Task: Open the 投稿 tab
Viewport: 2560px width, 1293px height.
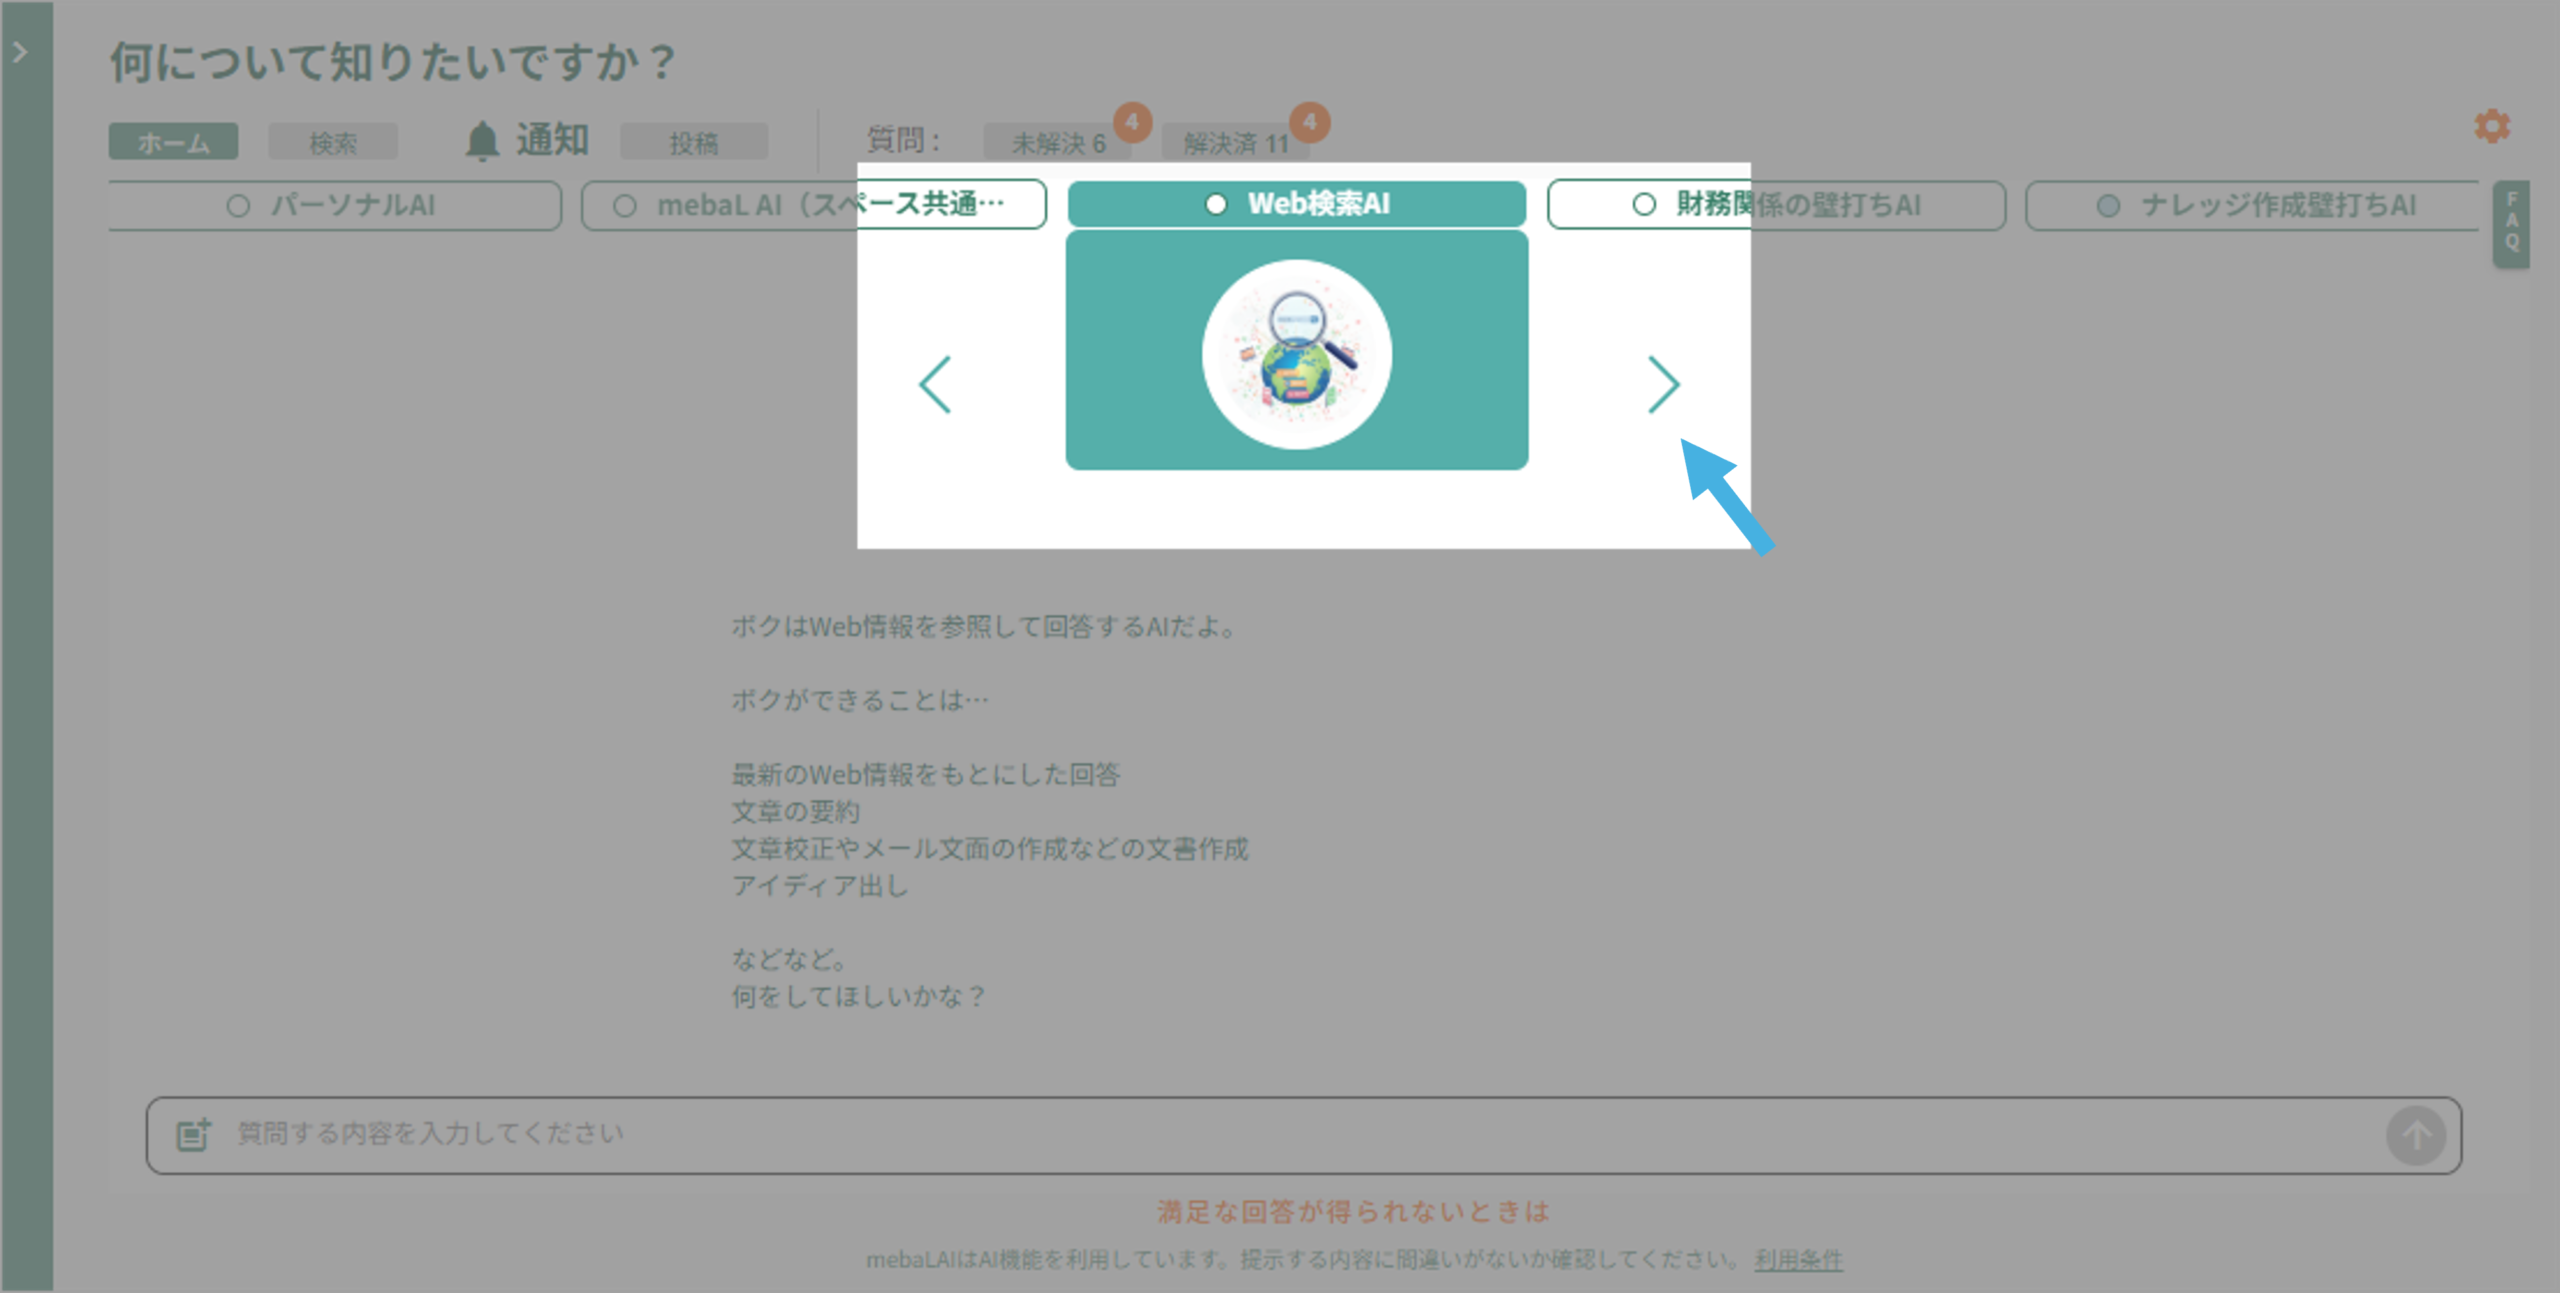Action: coord(693,143)
